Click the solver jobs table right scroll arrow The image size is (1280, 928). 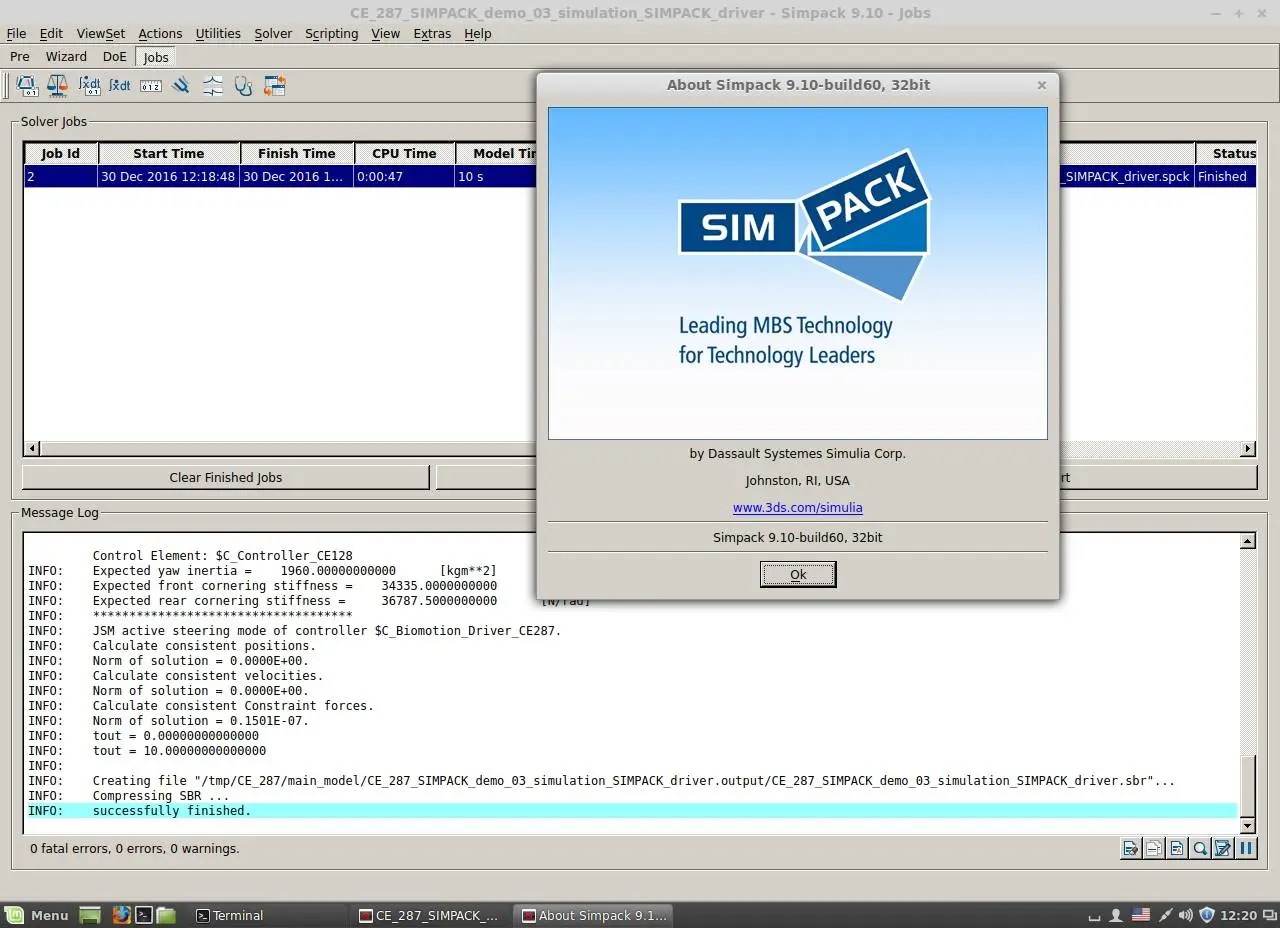point(1248,449)
